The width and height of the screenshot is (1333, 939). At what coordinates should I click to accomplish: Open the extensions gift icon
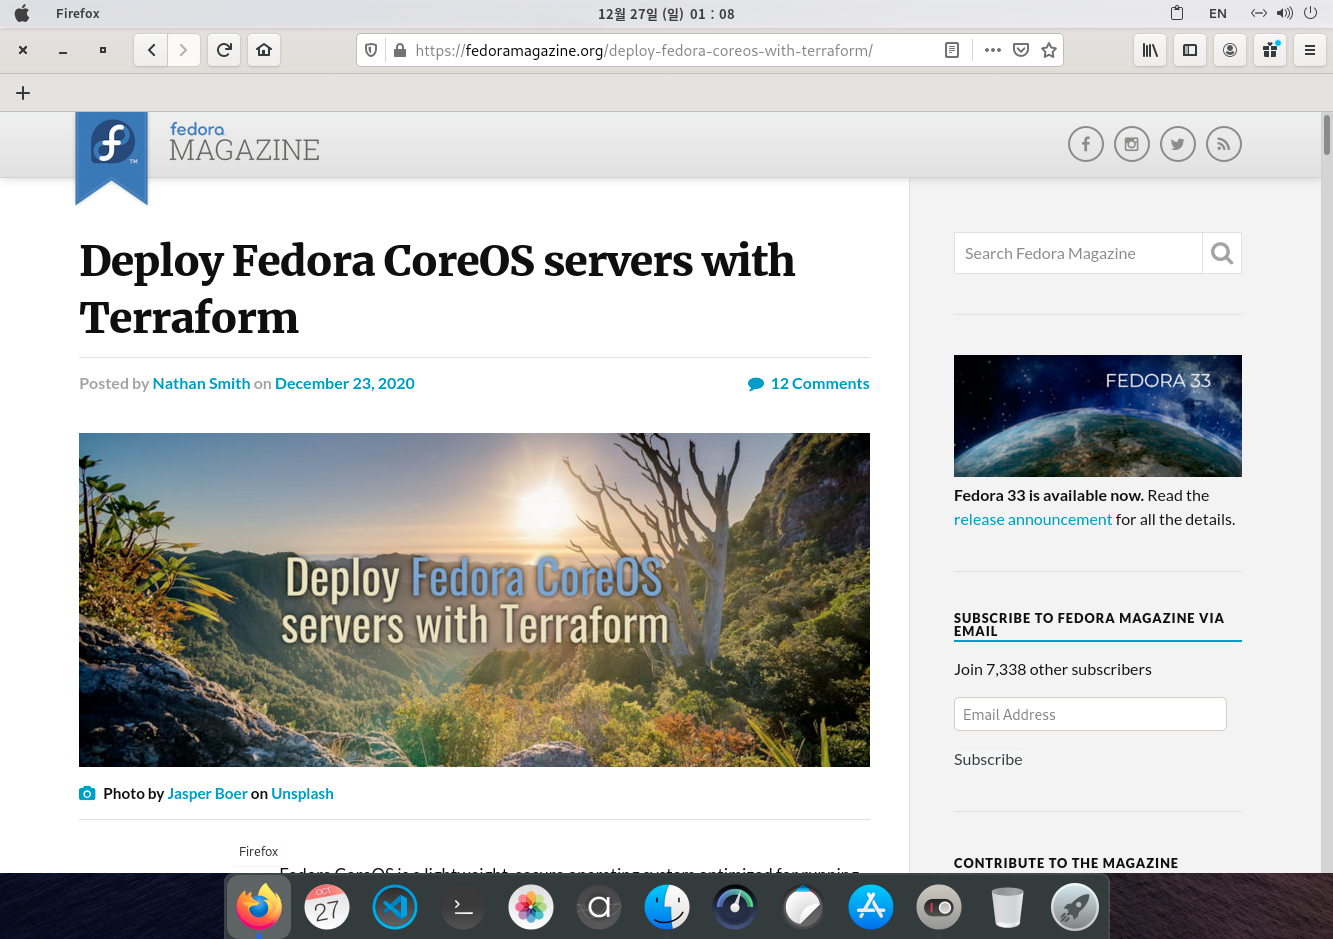coord(1270,50)
